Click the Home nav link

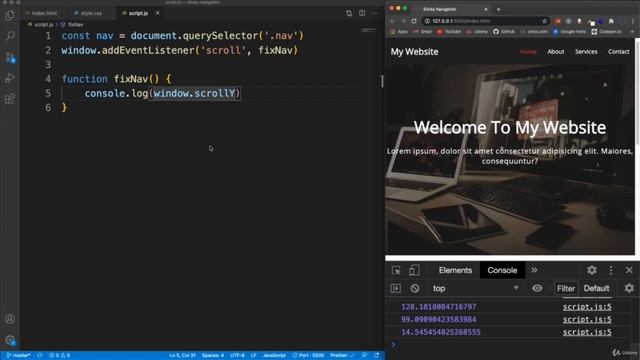(528, 51)
